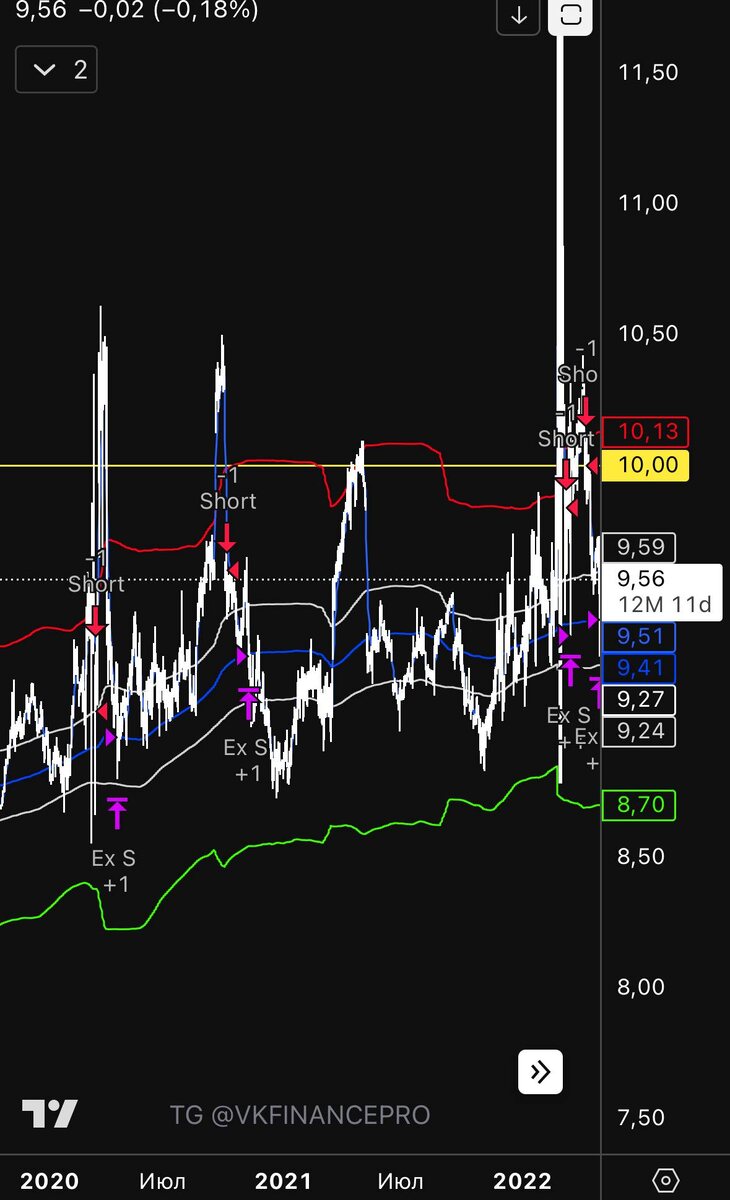
Task: Click the current price label 9,56
Action: (661, 591)
